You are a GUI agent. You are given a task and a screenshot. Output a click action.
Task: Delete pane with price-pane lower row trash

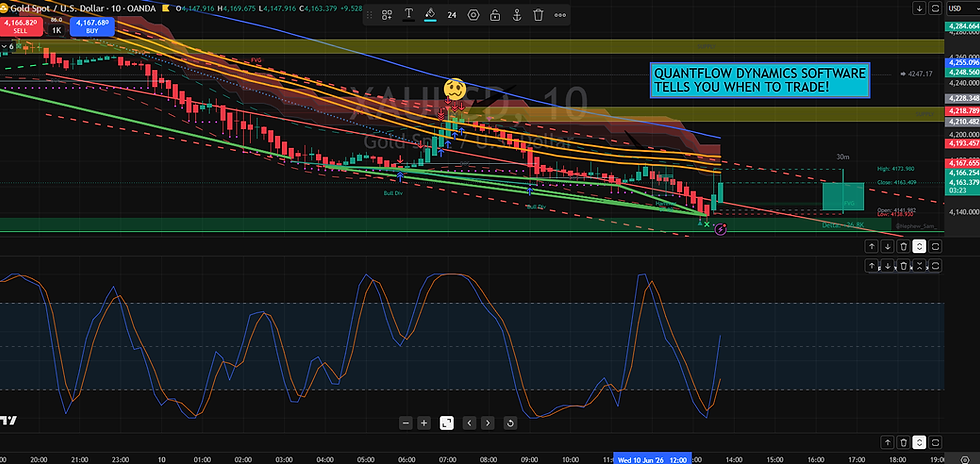point(903,246)
